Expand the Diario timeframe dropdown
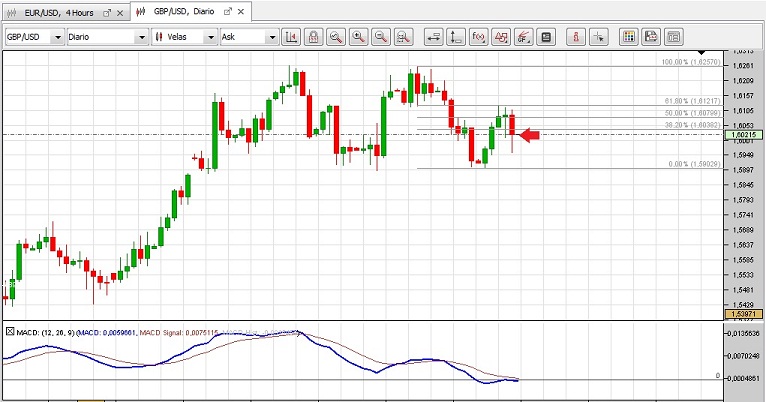Screen dimensions: 766x402 pos(141,37)
